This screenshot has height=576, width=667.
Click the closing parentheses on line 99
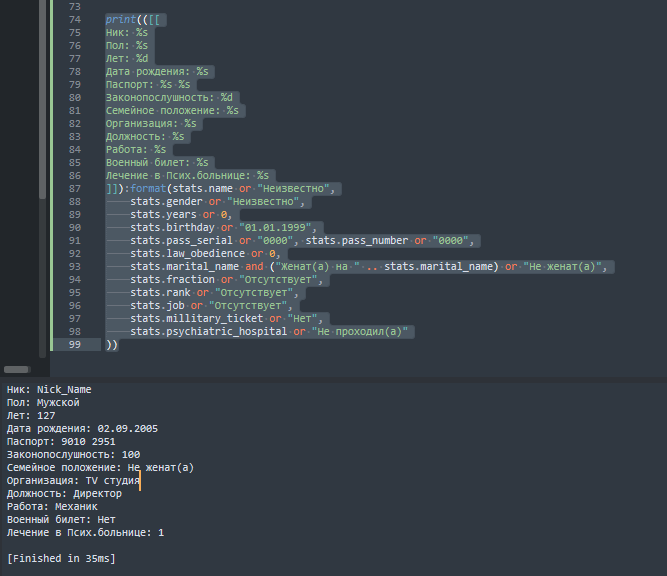[111, 344]
